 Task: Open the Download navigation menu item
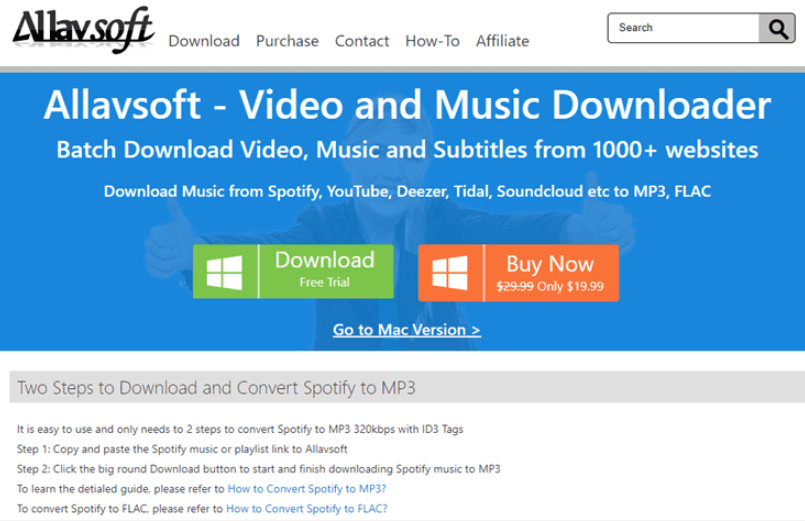pos(204,41)
